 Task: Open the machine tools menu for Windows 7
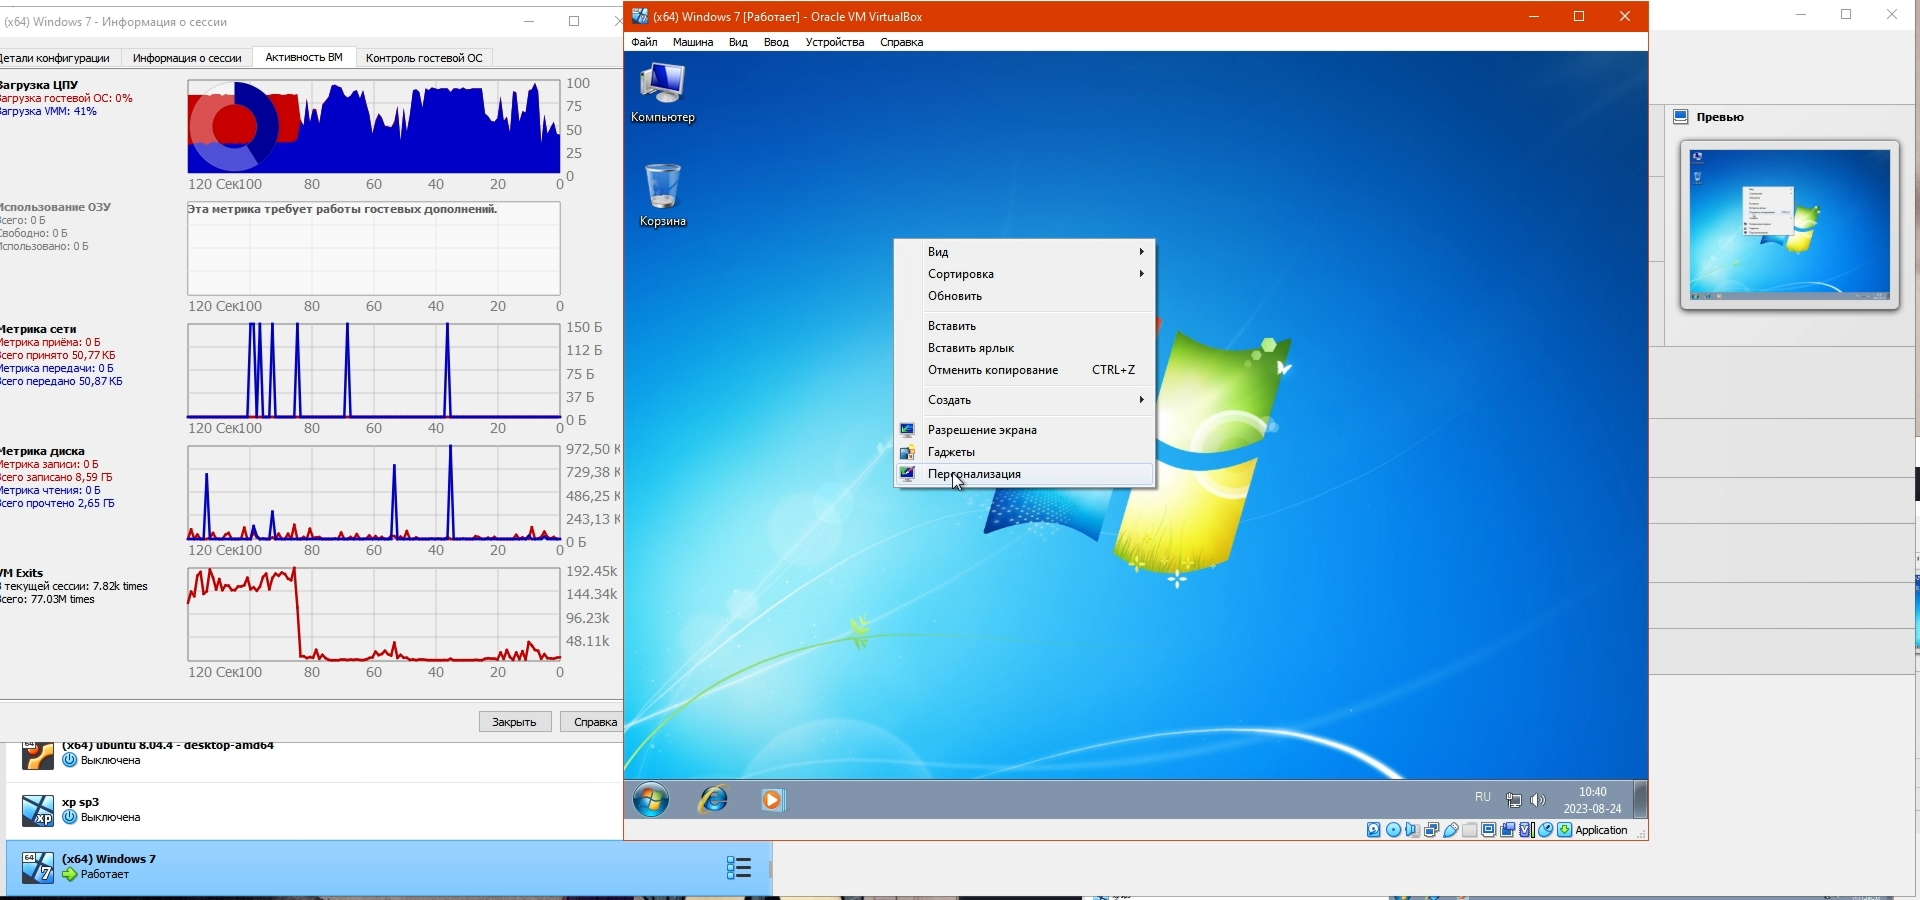click(738, 868)
